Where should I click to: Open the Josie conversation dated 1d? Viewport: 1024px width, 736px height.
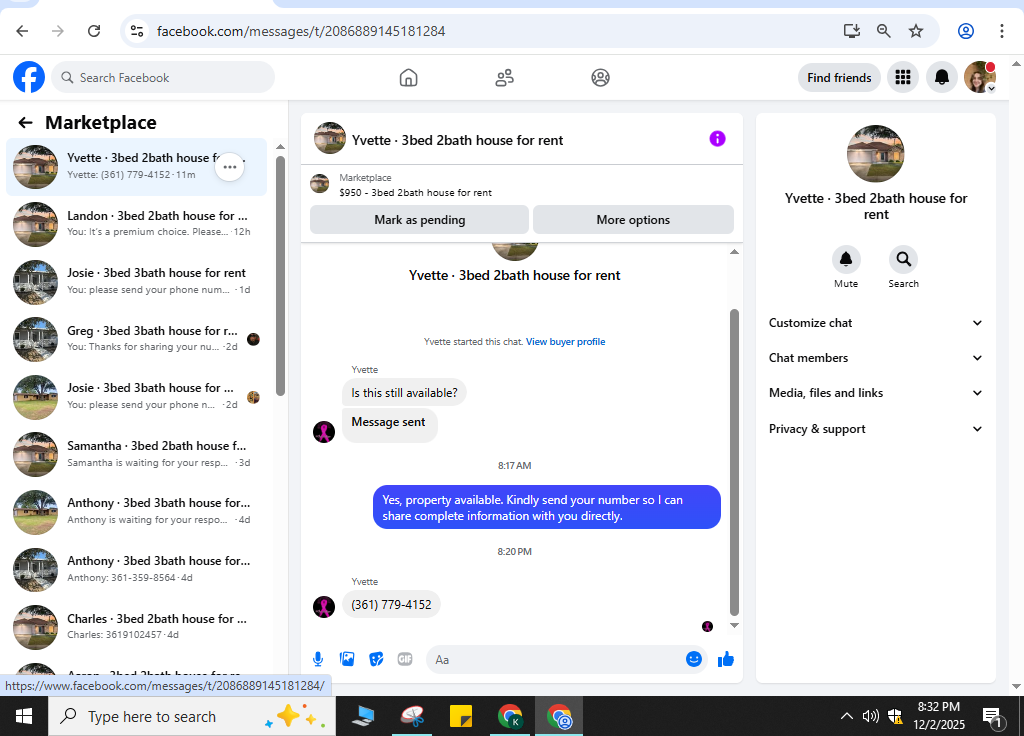point(136,281)
